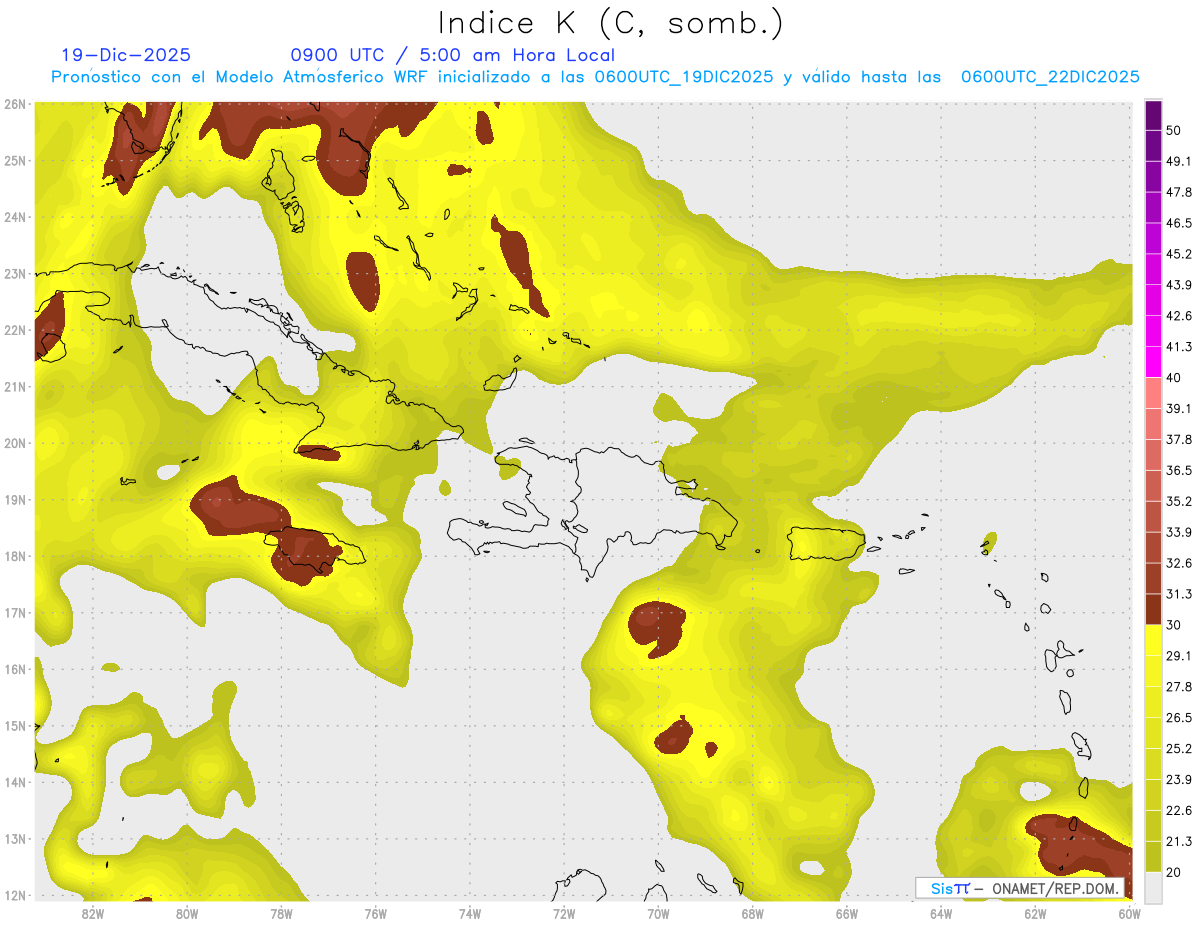Click the dark purple swatch above 50

1153,115
